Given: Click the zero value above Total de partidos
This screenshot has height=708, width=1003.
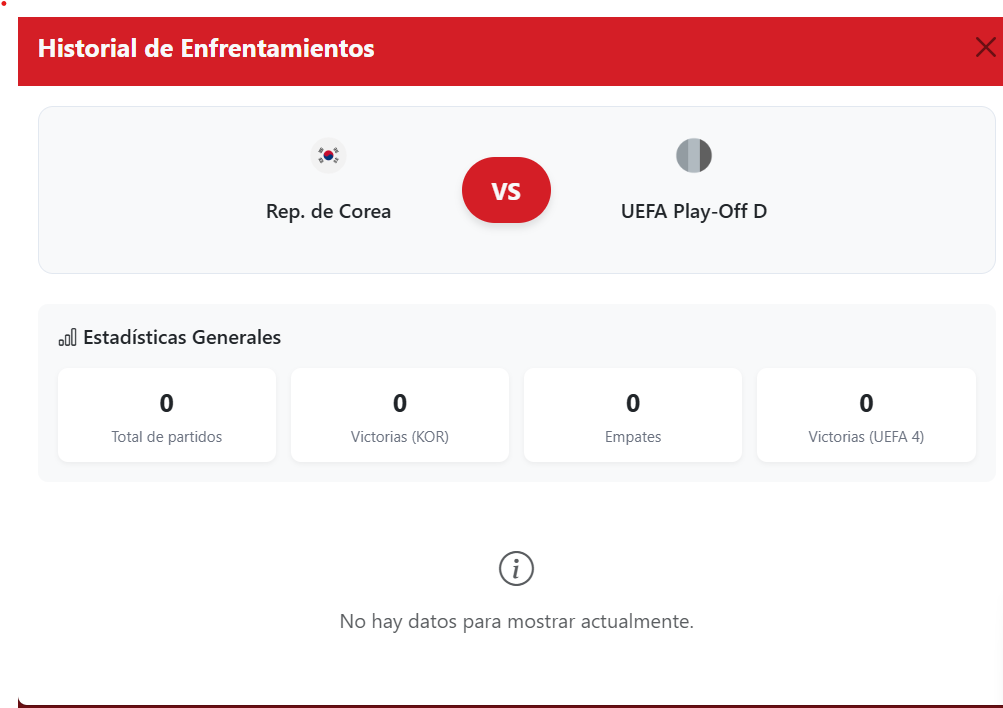Looking at the screenshot, I should (167, 403).
